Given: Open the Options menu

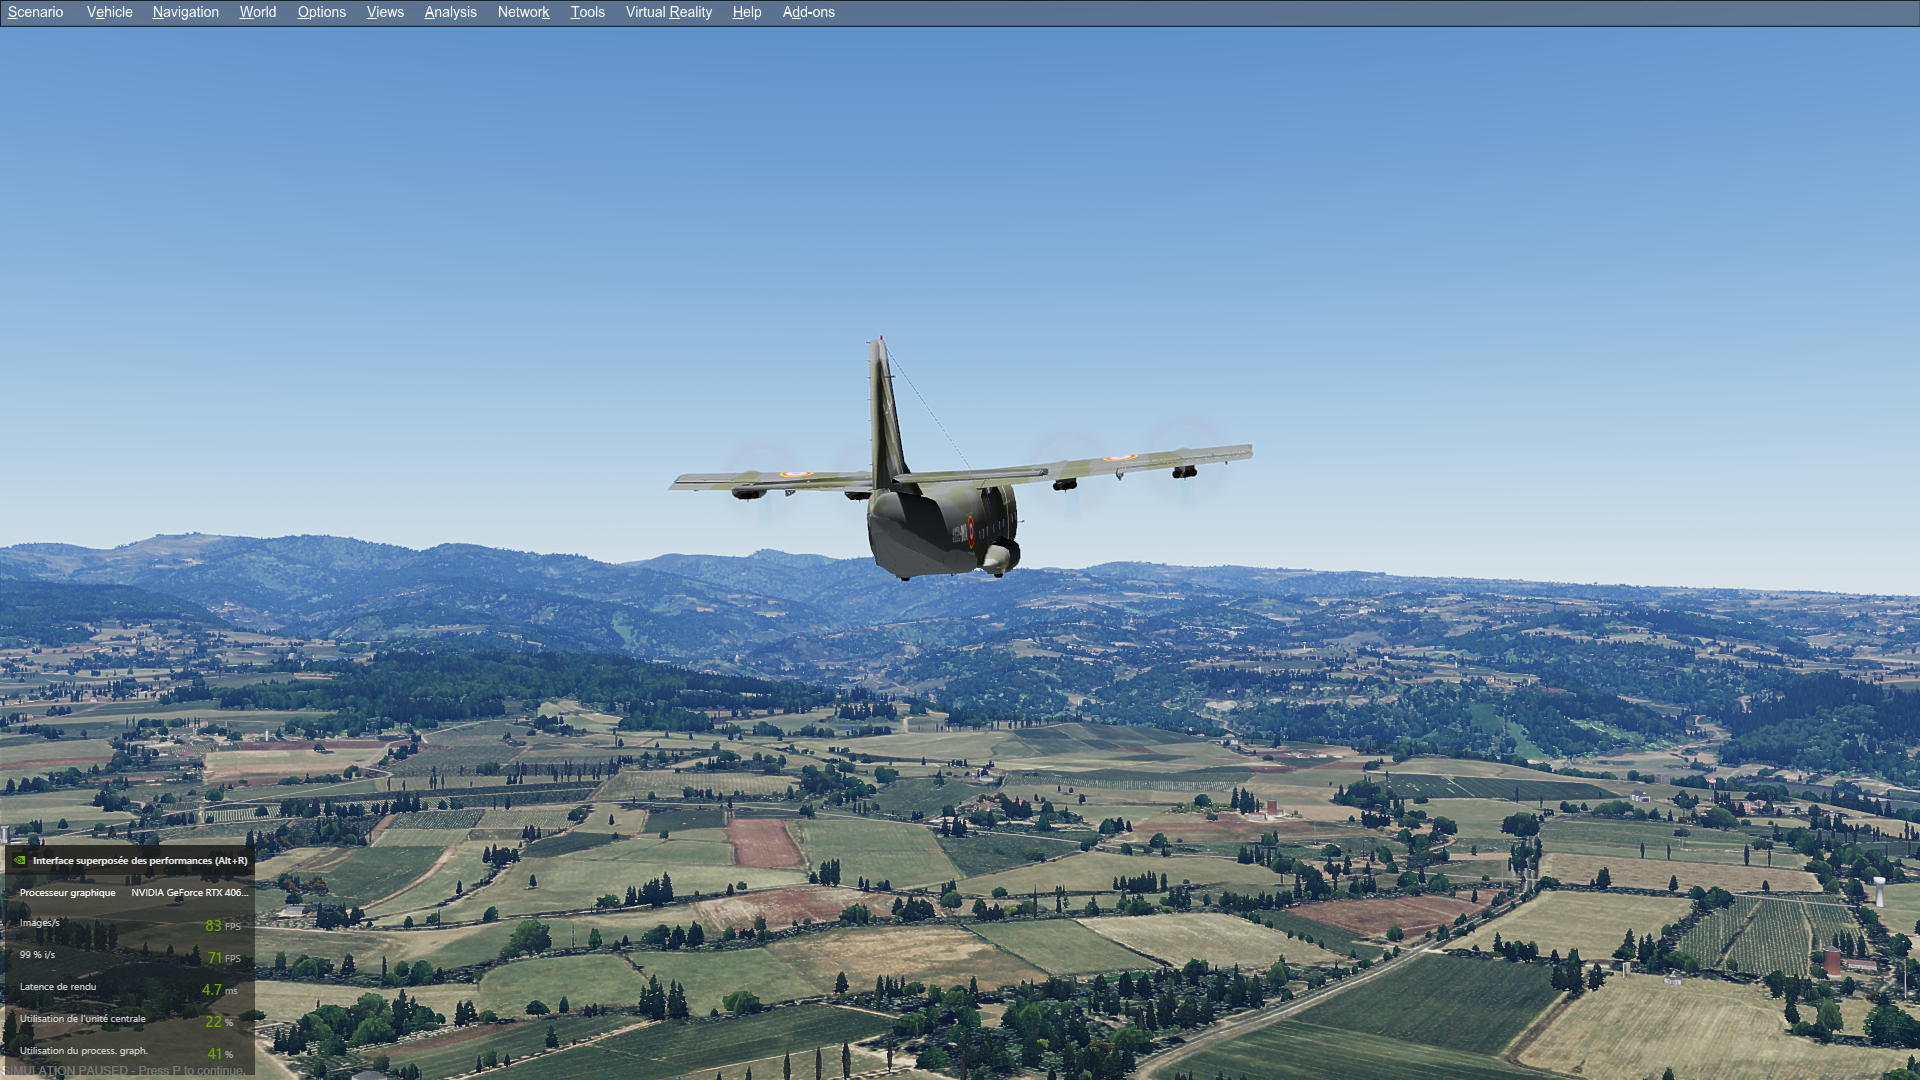Looking at the screenshot, I should (321, 12).
